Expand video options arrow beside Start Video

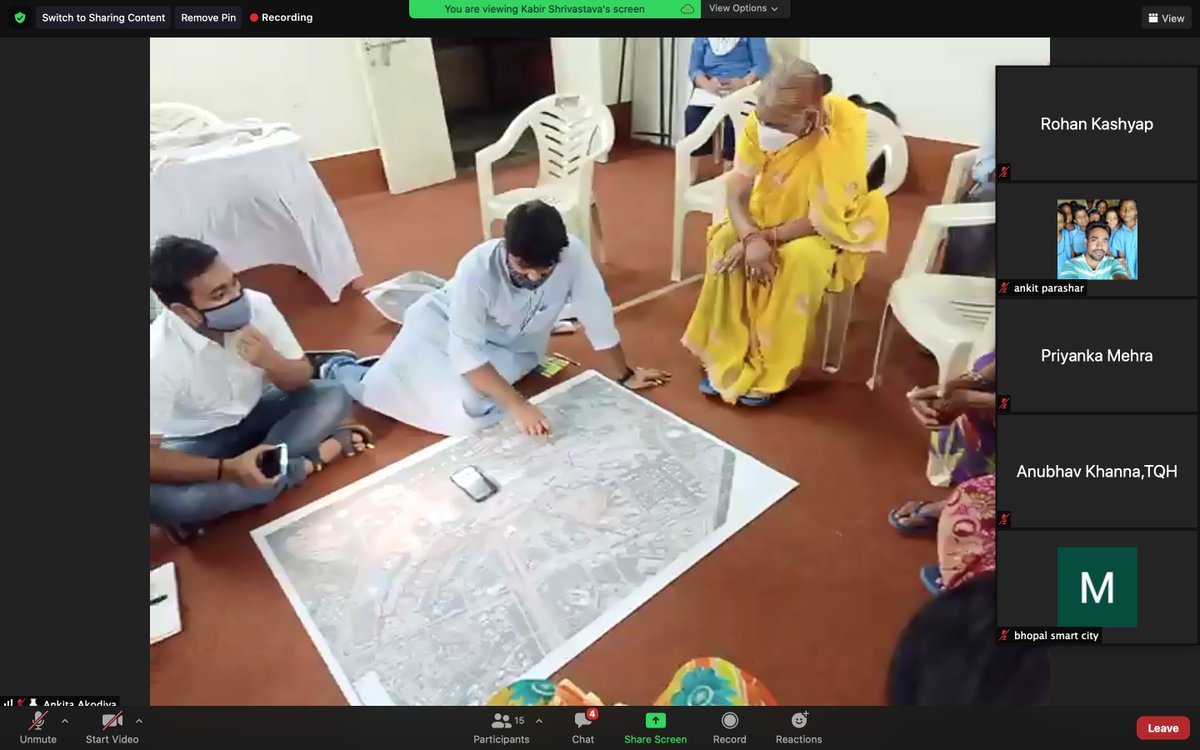pos(138,720)
